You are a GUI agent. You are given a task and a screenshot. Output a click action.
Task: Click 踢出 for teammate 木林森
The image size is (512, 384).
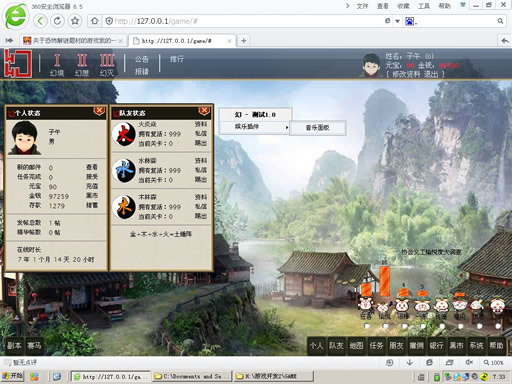click(201, 216)
